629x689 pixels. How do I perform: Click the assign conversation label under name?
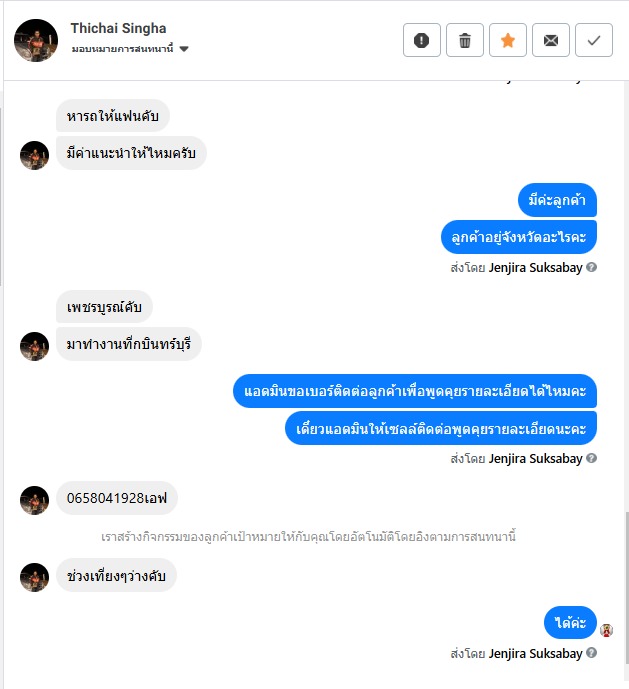[x=123, y=49]
